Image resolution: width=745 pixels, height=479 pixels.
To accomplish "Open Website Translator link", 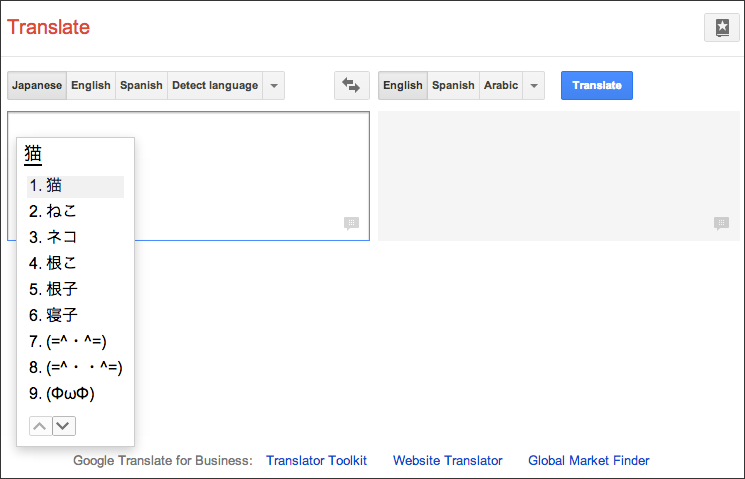I will (x=448, y=460).
